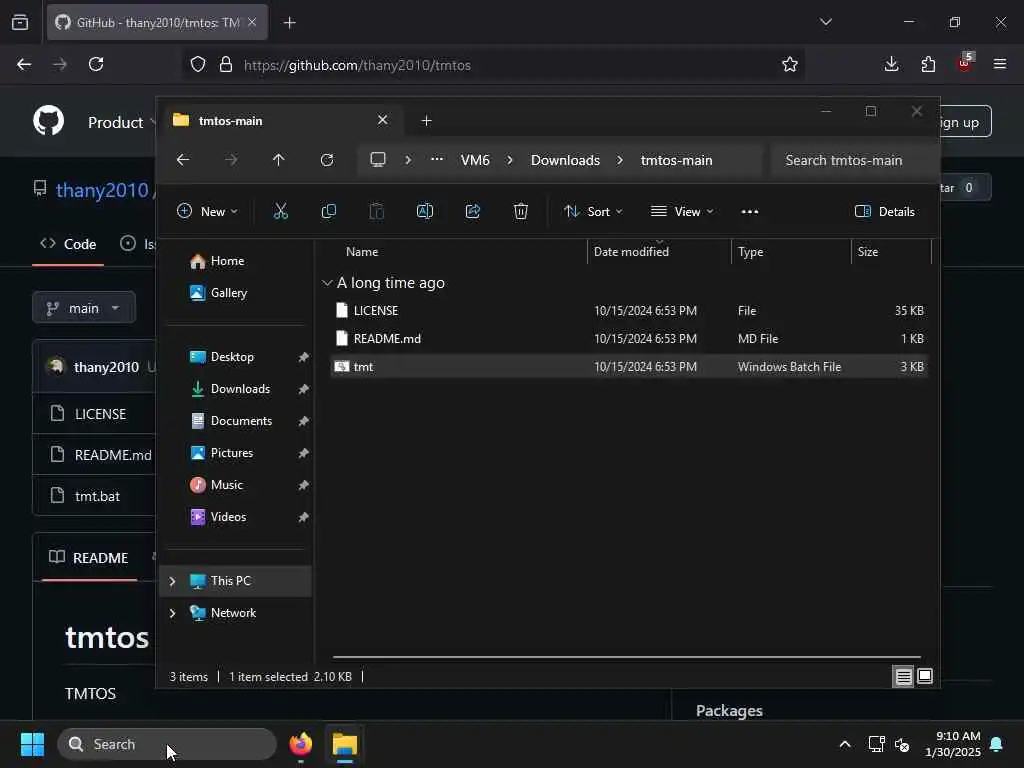Collapse the 'A long time ago' group
Image resolution: width=1024 pixels, height=768 pixels.
click(x=327, y=283)
